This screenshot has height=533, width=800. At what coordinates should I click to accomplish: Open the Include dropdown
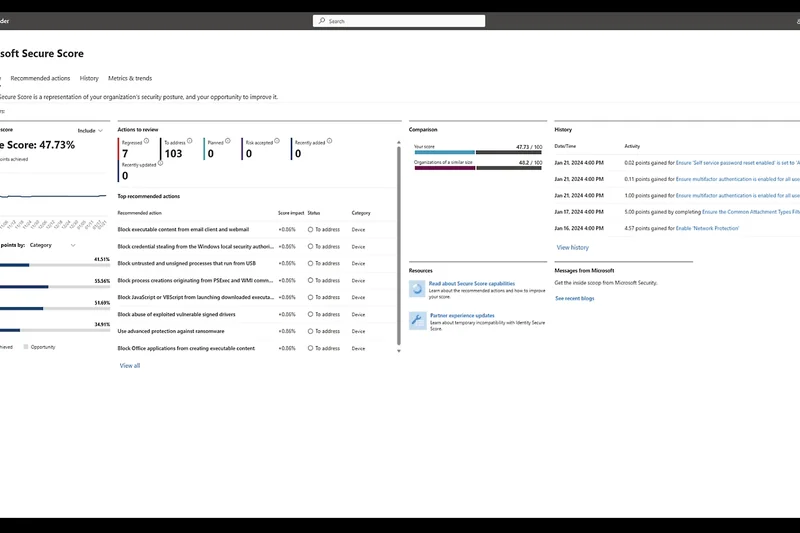90,131
